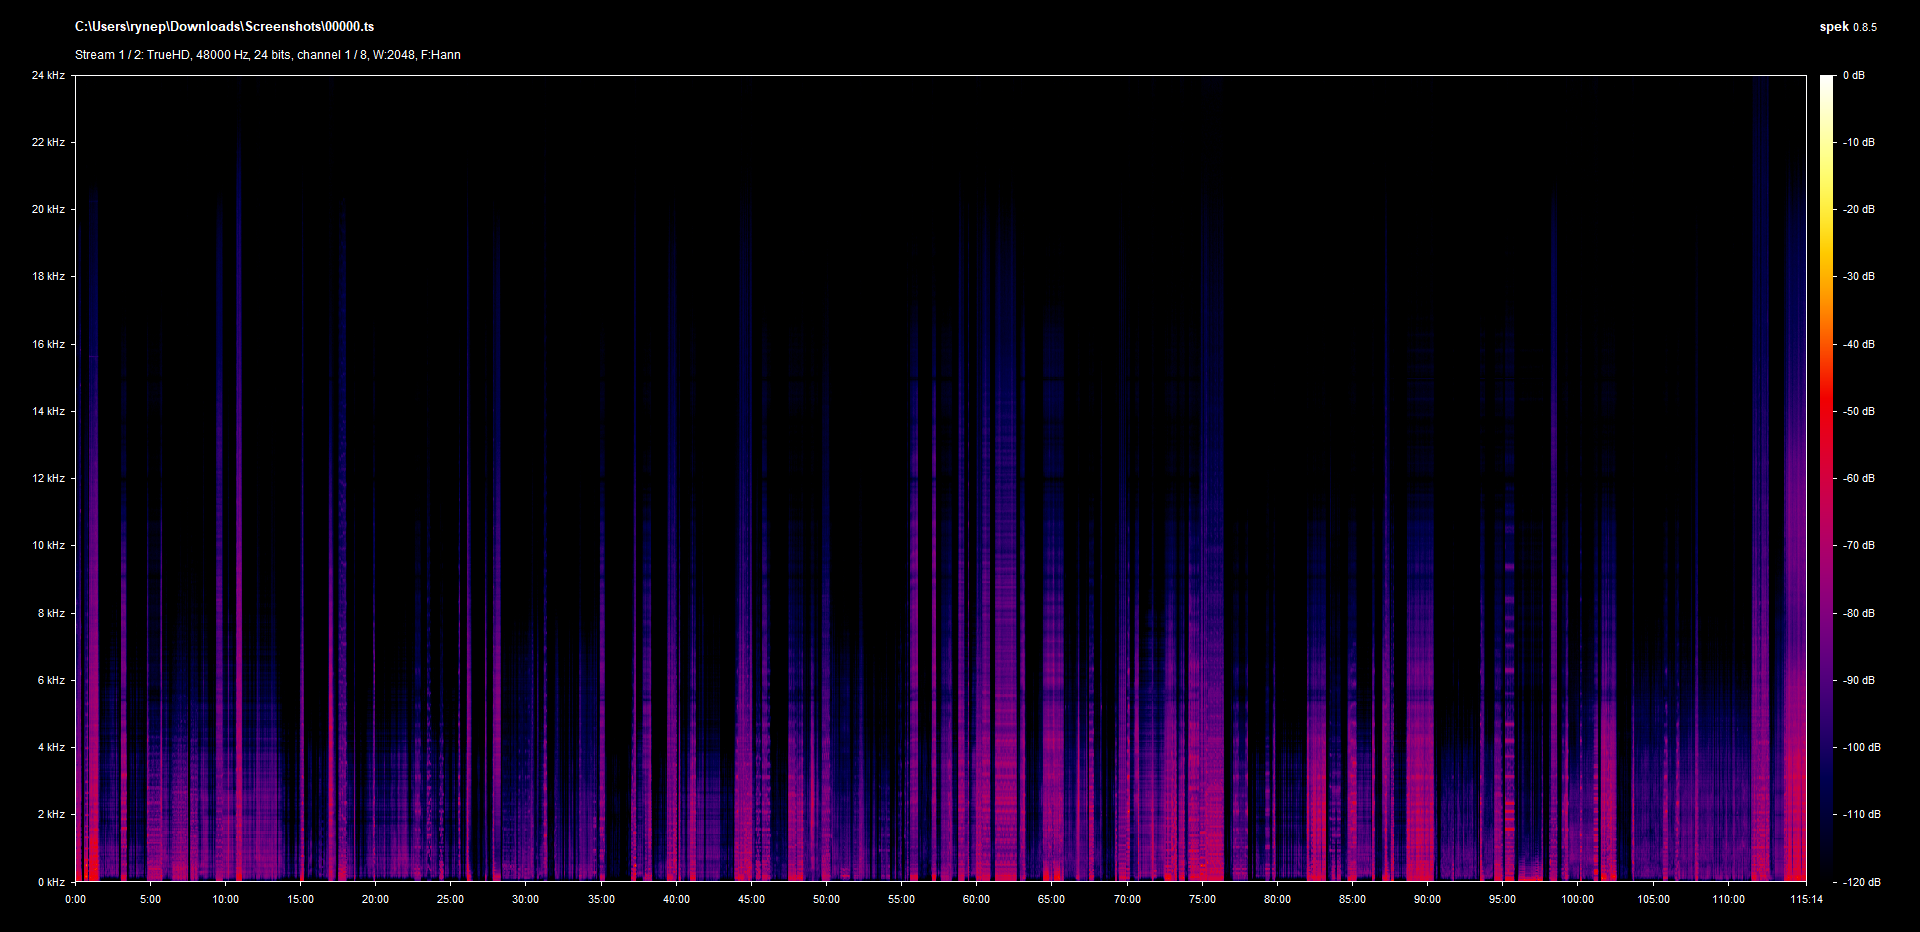This screenshot has width=1920, height=932.
Task: Click the 24 kHz frequency axis label
Action: [x=48, y=75]
